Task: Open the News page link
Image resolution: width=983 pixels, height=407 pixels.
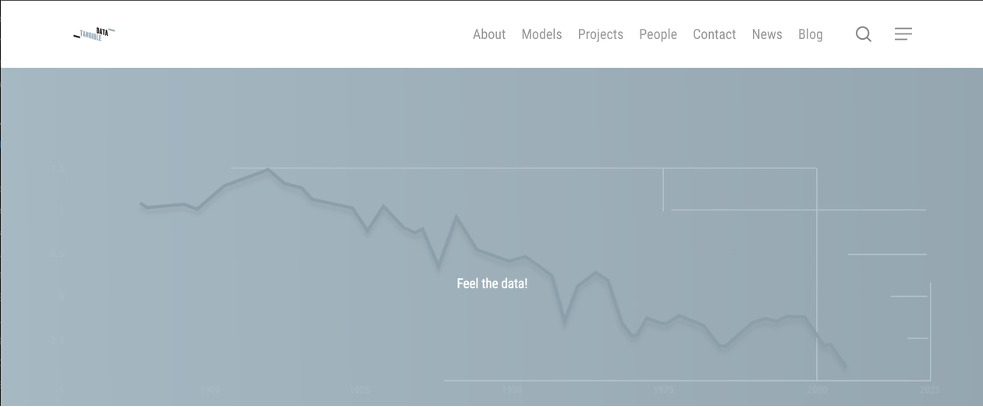Action: pos(767,34)
